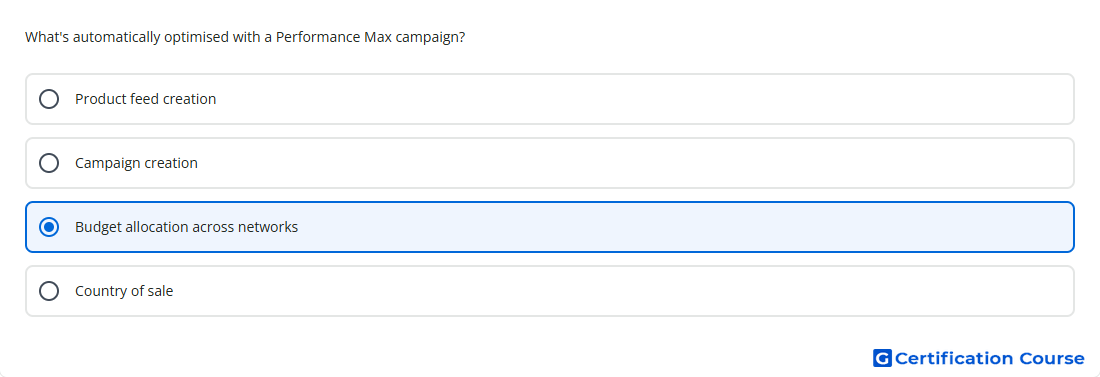Viewport: 1100px width, 377px height.
Task: Click blank area of Product feed creation card
Action: pos(631,99)
